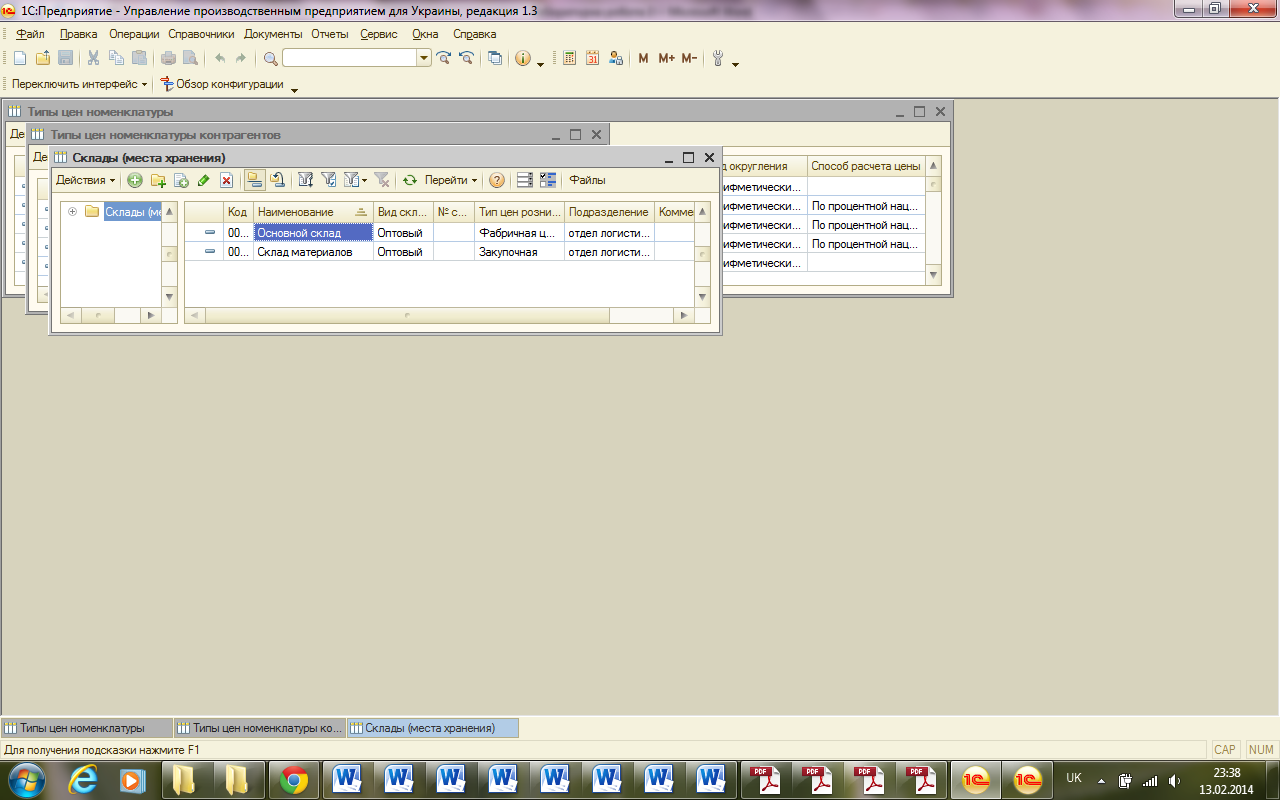This screenshot has width=1280, height=800.
Task: Sort by Наименование column header
Action: [313, 212]
